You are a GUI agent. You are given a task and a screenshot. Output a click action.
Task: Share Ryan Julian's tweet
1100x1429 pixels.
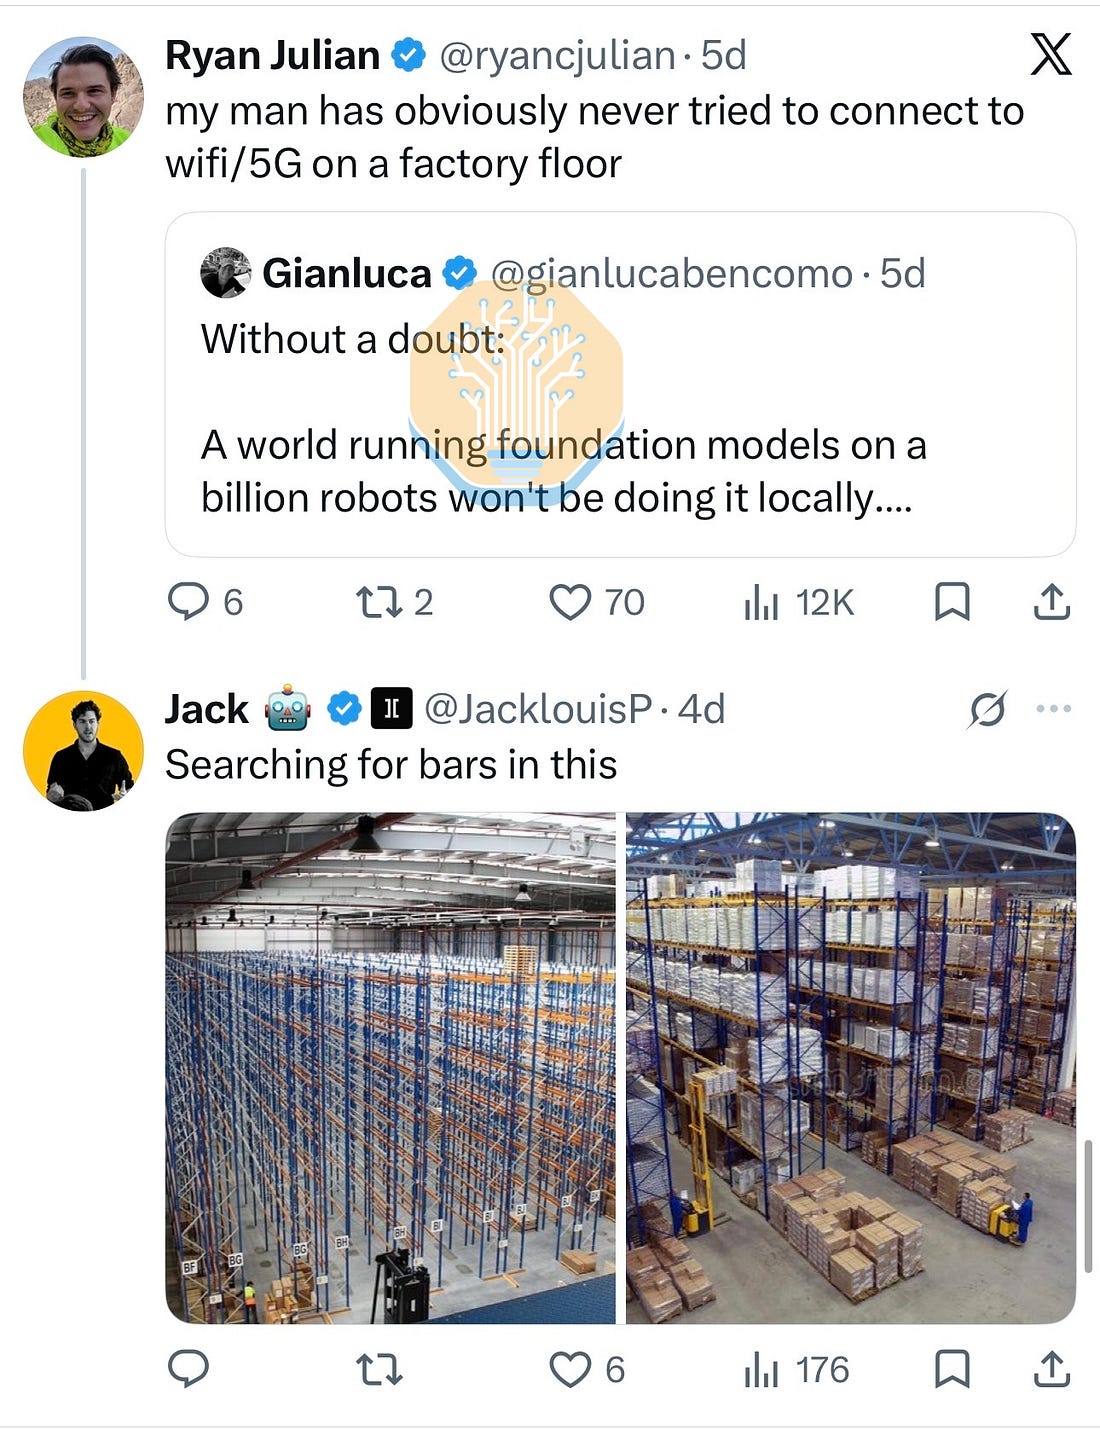pyautogui.click(x=1052, y=602)
